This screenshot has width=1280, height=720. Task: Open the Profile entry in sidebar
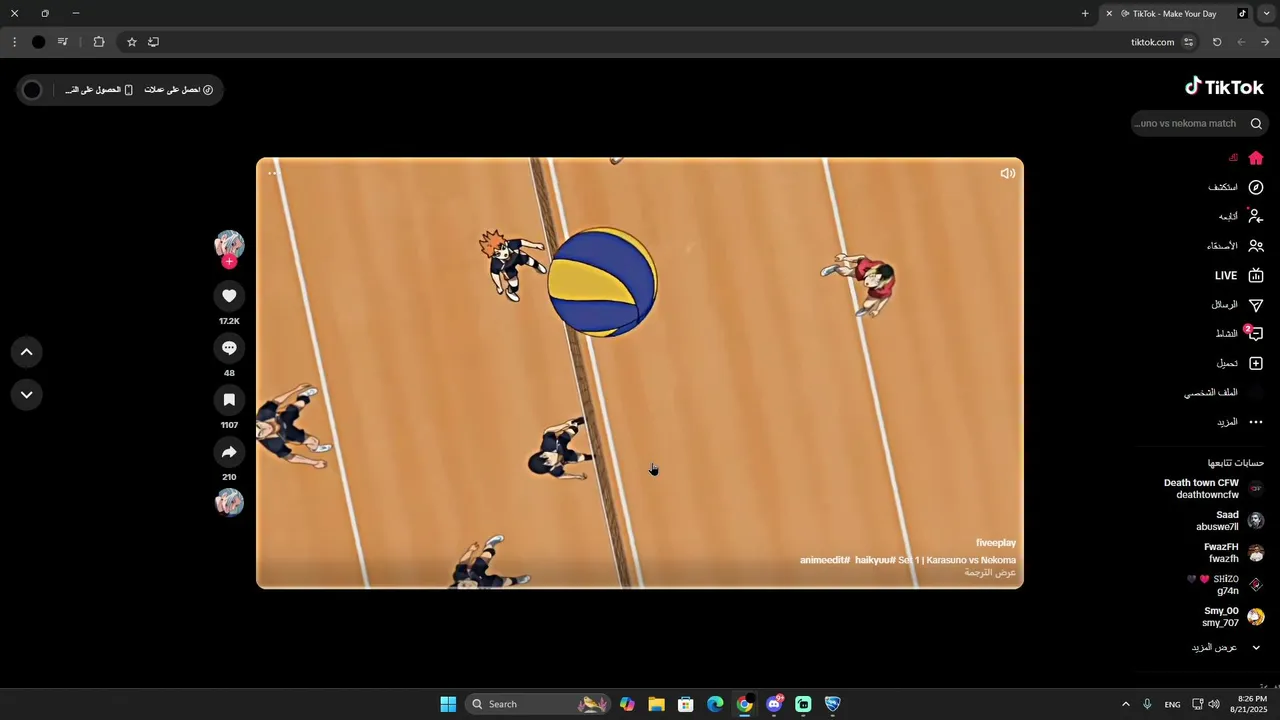pyautogui.click(x=1225, y=393)
